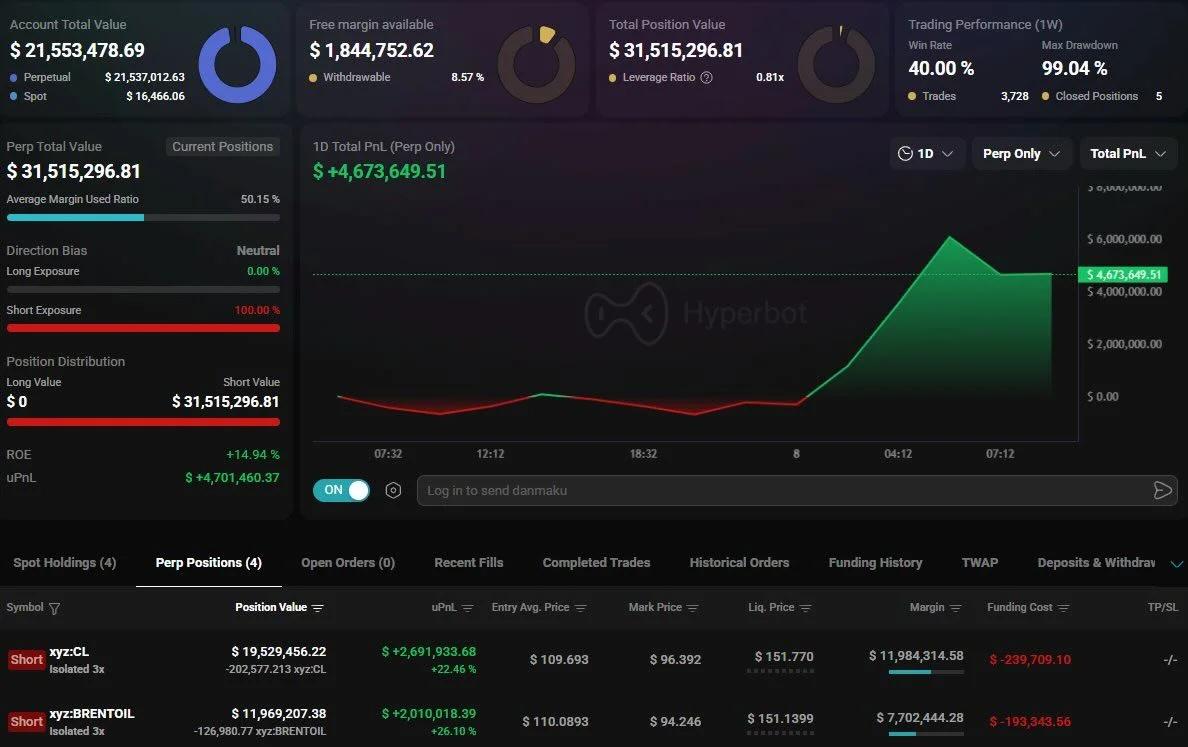Turn off the danmaku ON switch

[x=341, y=490]
